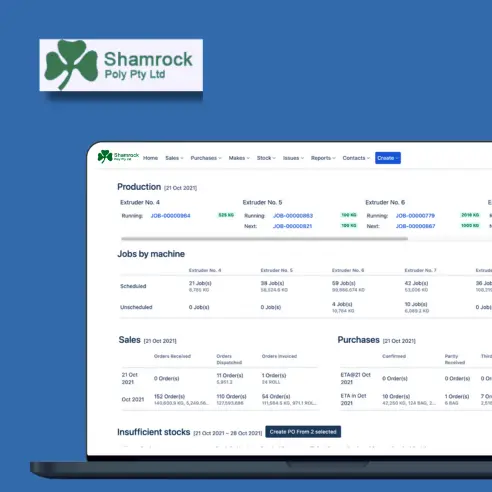This screenshot has height=492, width=492.
Task: Open the Home menu item
Action: coord(150,158)
